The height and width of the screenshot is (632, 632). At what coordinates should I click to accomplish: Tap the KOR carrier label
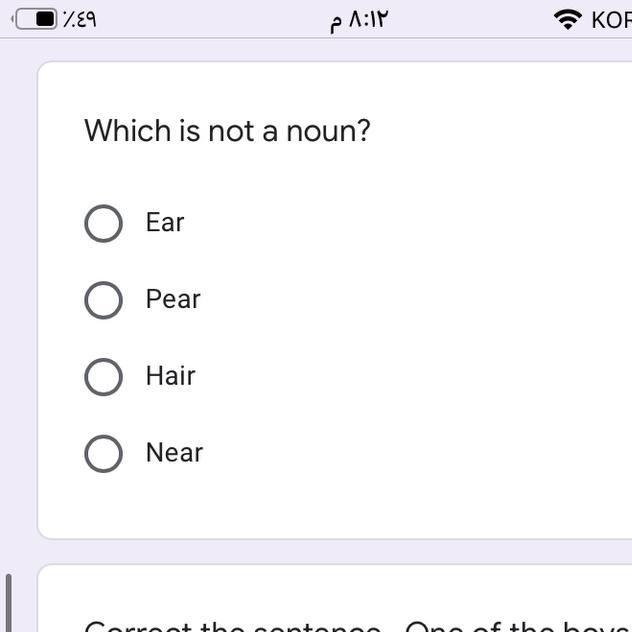[x=610, y=20]
